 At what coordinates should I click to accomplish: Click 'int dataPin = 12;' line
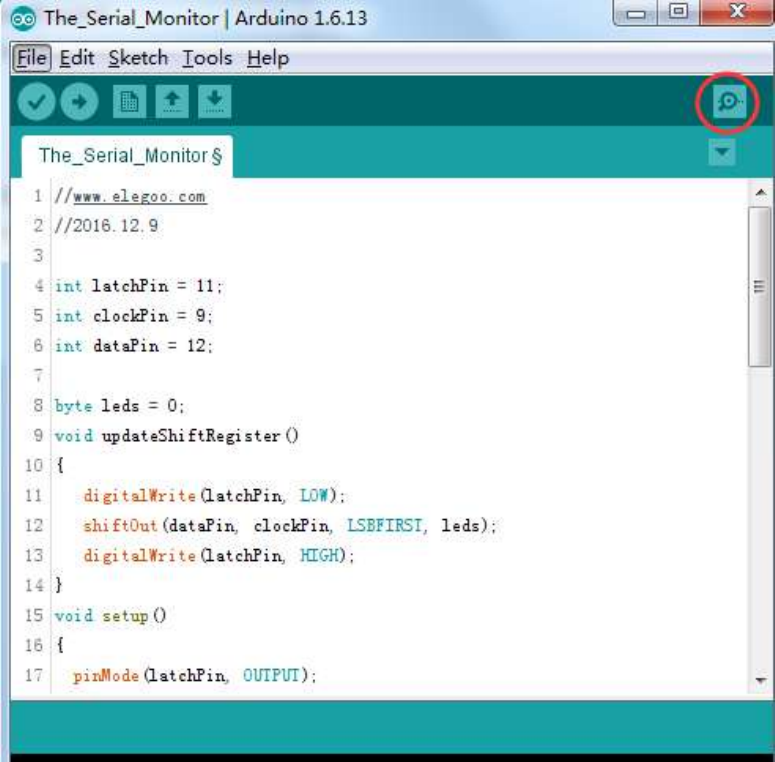tap(133, 345)
